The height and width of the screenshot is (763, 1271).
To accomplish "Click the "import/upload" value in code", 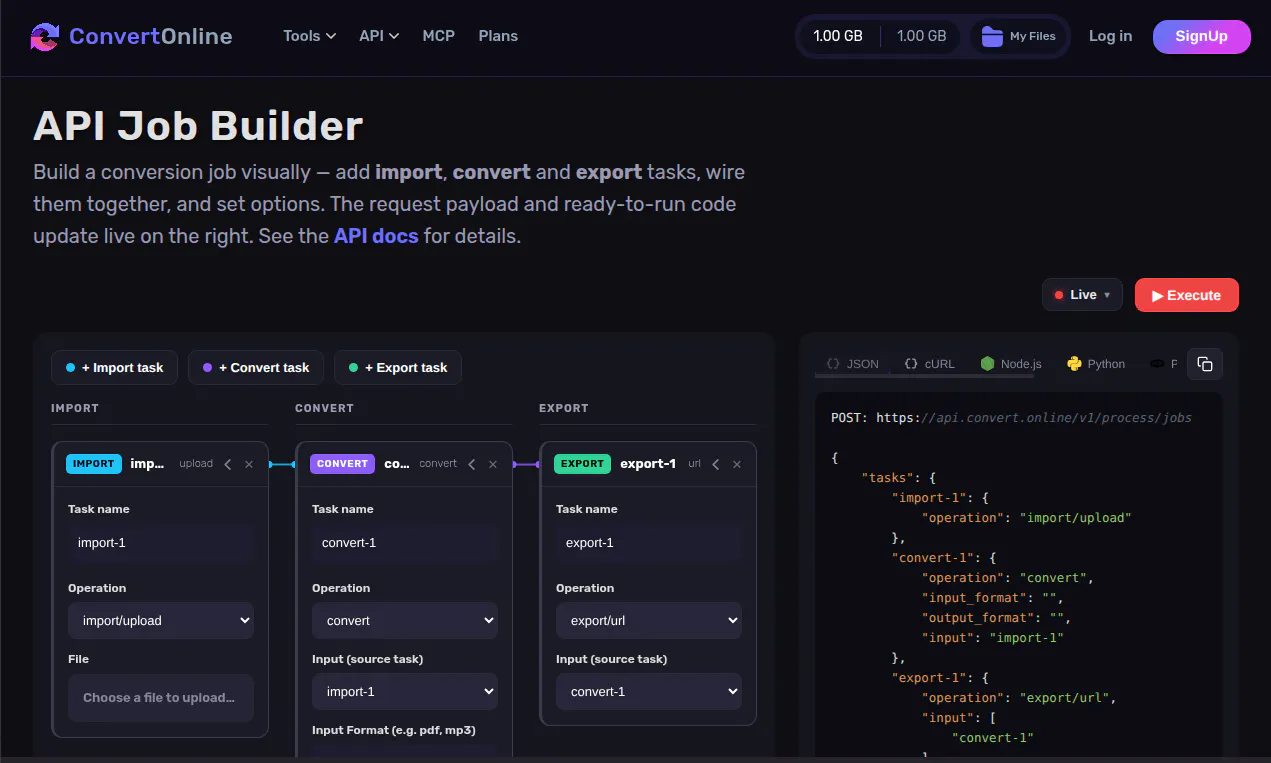I will click(1074, 518).
